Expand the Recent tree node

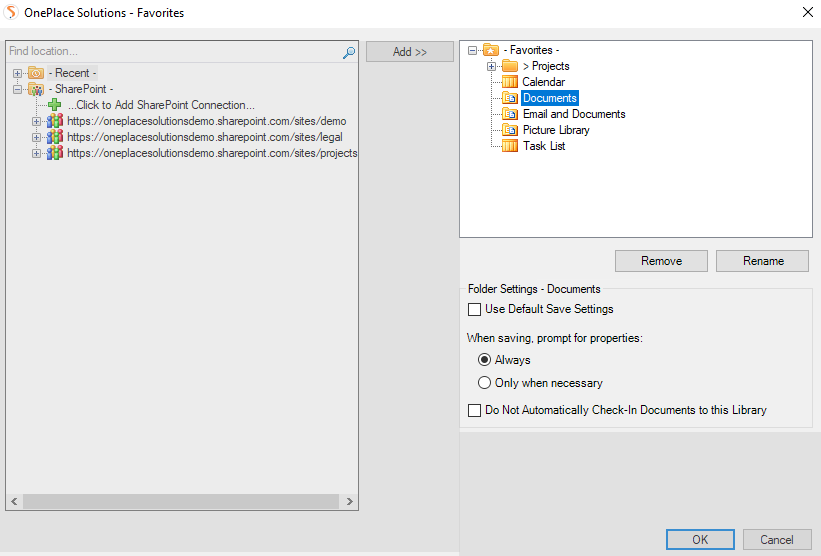point(17,73)
